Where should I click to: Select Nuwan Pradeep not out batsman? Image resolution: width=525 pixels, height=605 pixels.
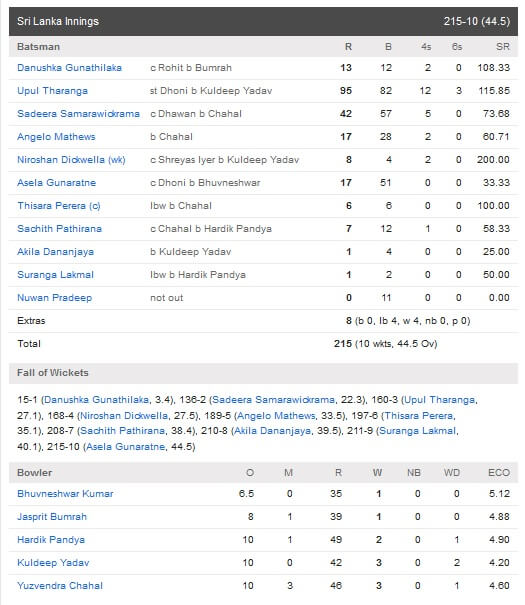(x=54, y=298)
